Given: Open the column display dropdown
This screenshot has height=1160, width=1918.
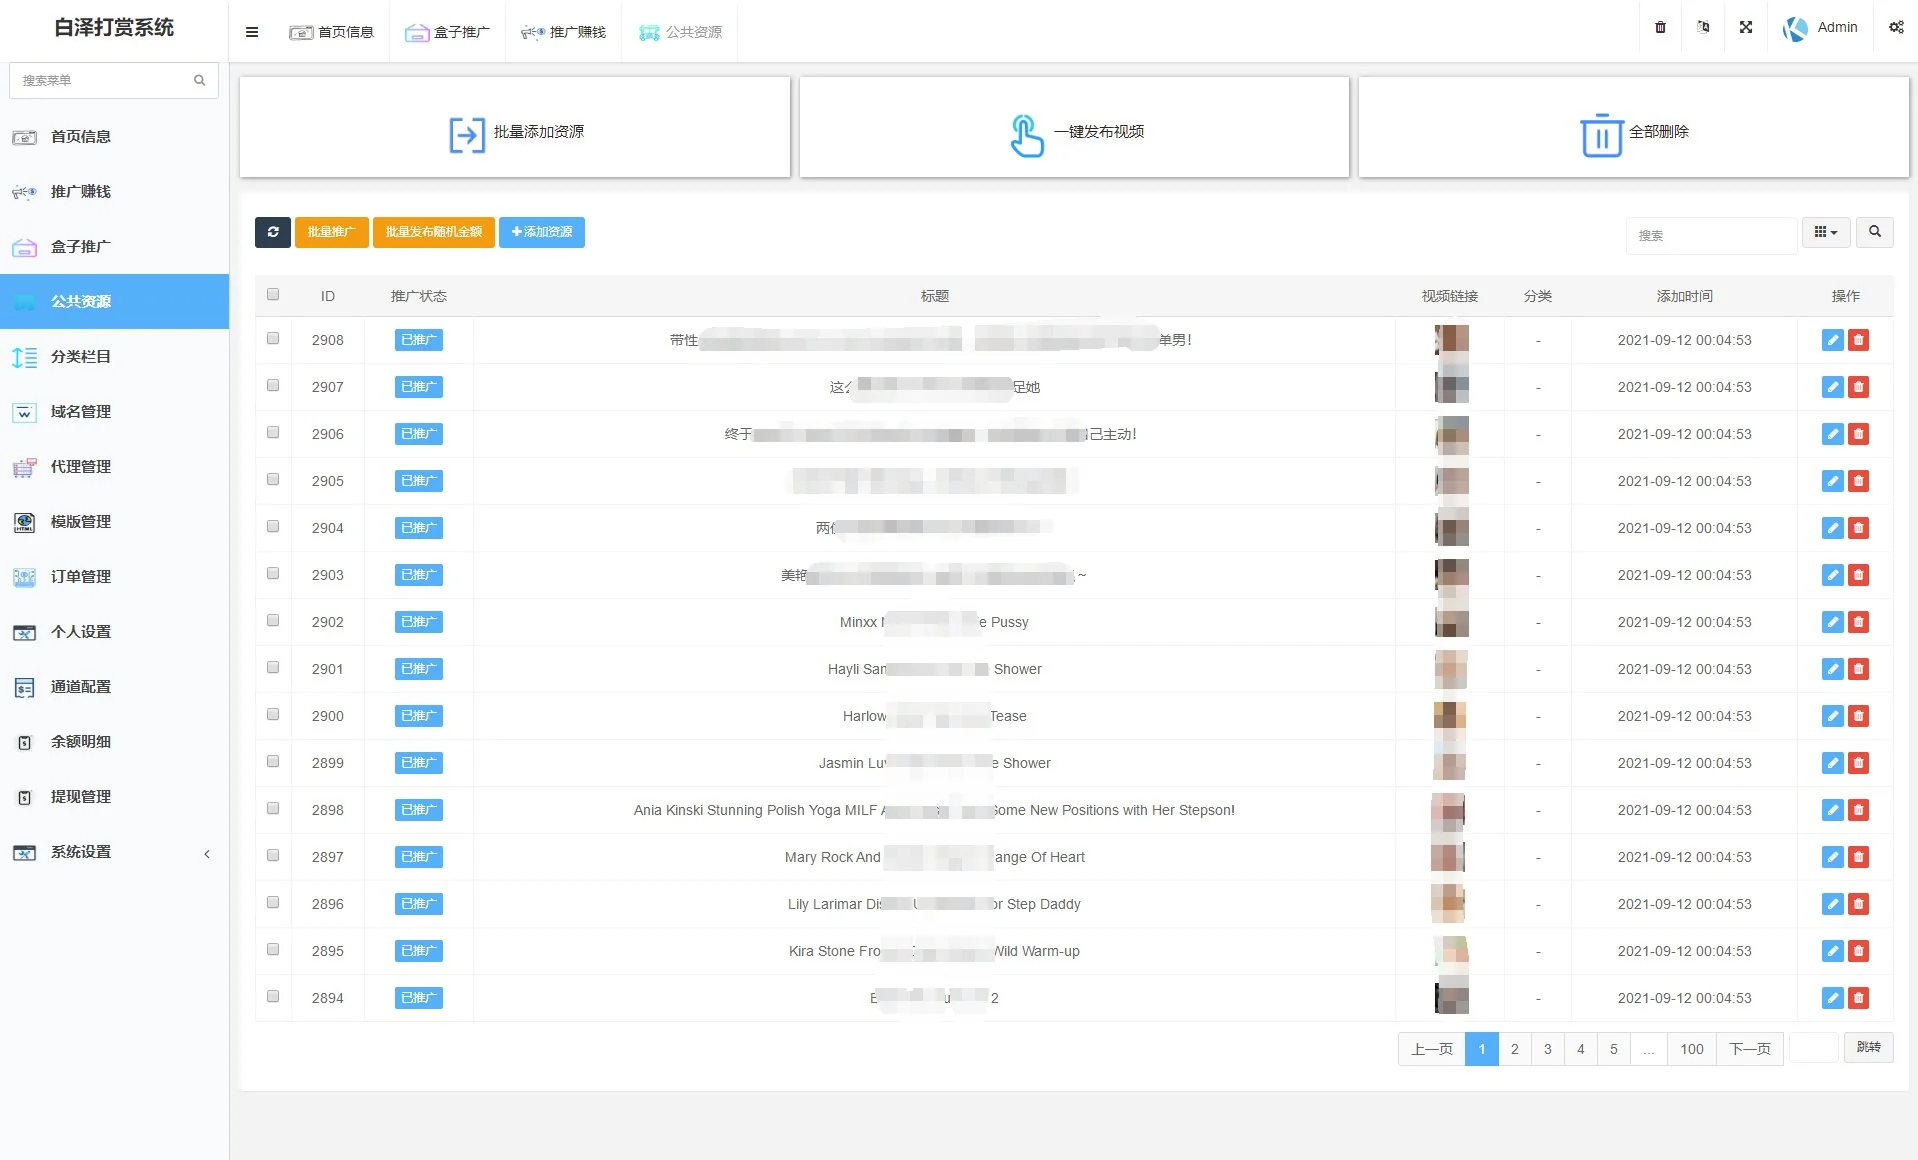Looking at the screenshot, I should click(x=1825, y=232).
